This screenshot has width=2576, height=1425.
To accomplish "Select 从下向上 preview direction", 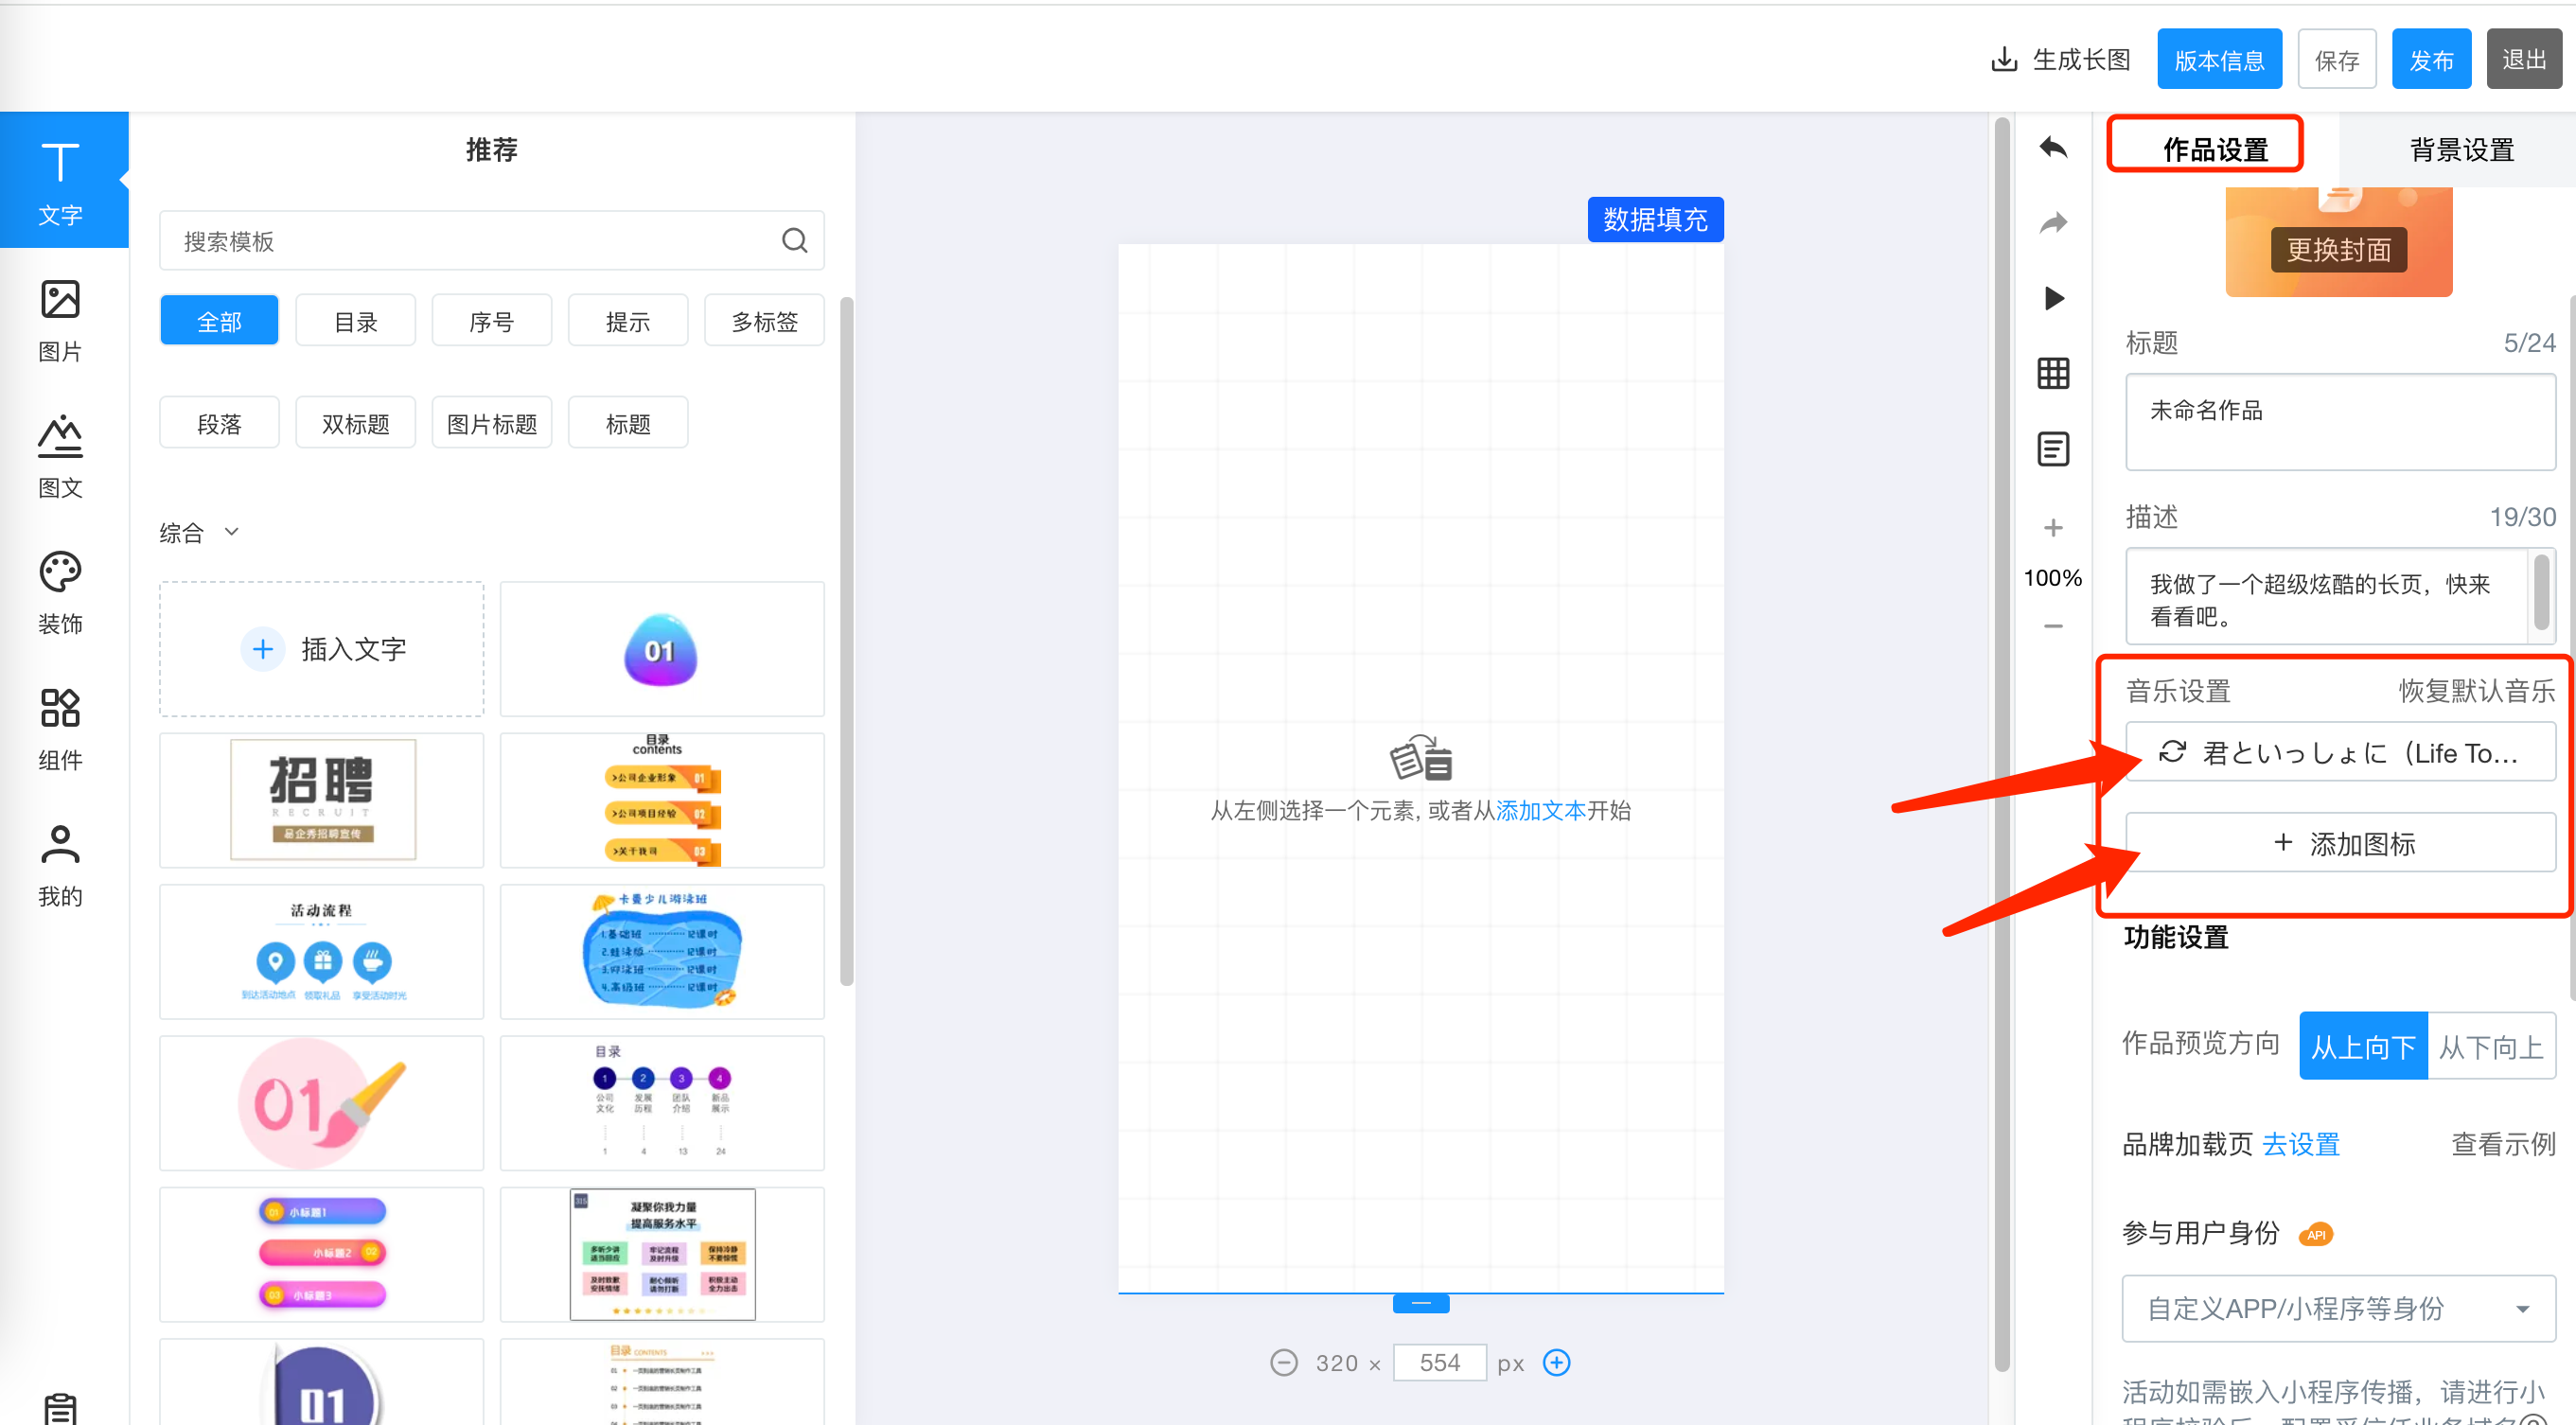I will pos(2490,1046).
